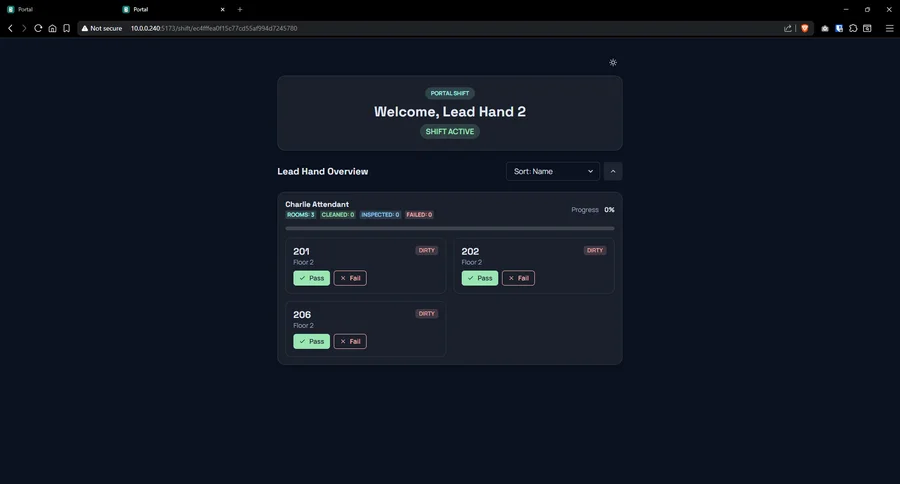
Task: Click the DIRTY badge on room 201
Action: click(426, 250)
